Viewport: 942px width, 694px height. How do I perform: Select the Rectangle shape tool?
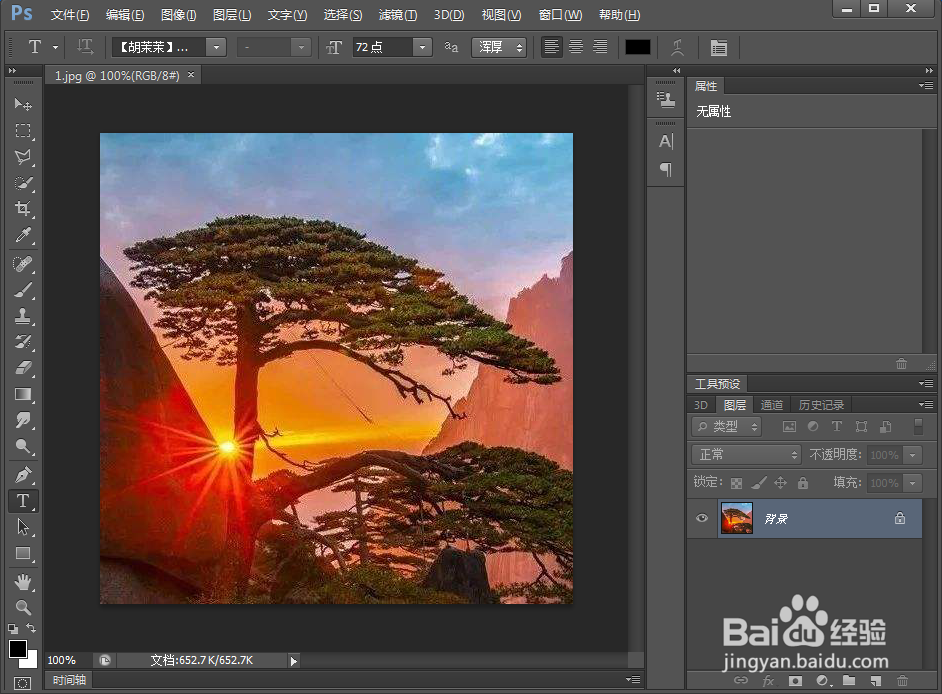click(x=23, y=553)
